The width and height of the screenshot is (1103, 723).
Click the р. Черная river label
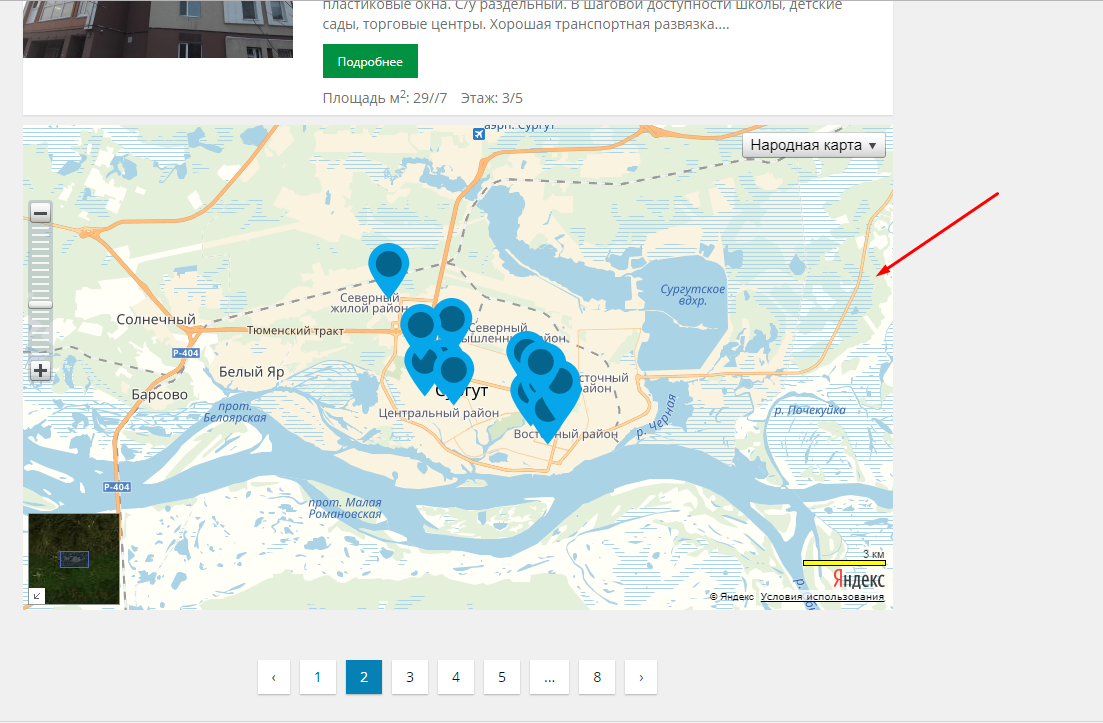point(657,416)
